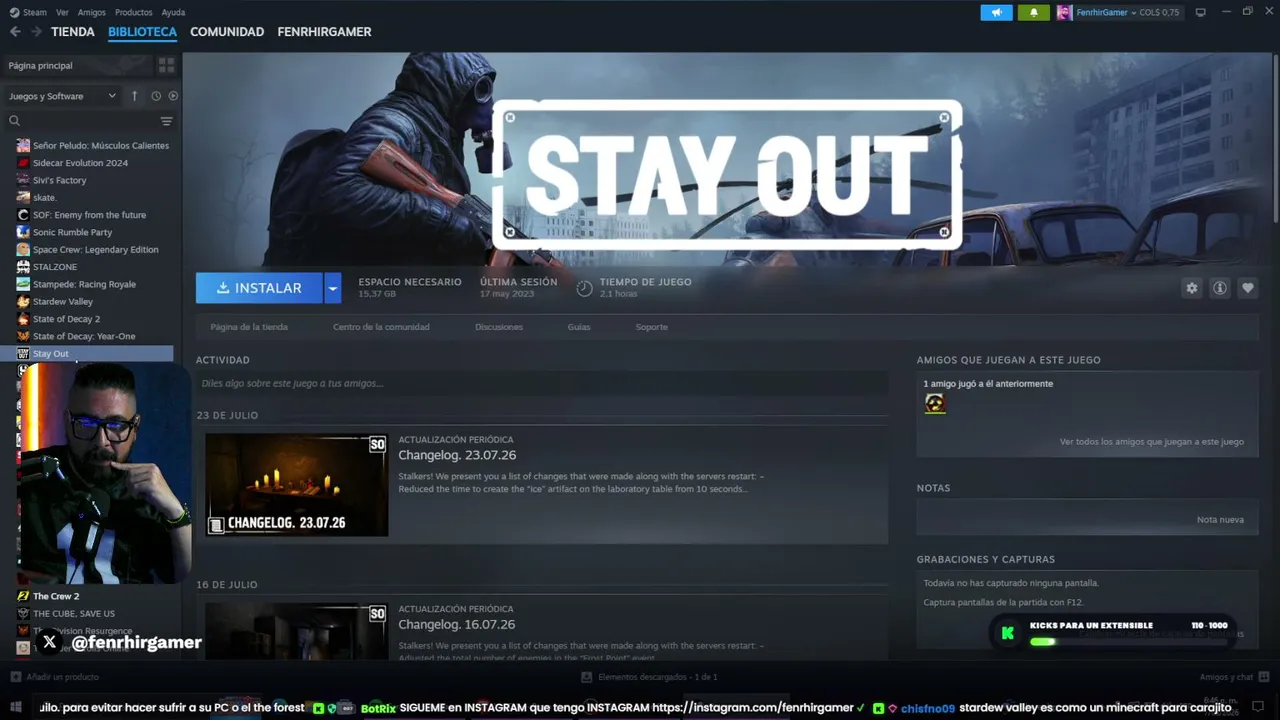1280x720 pixels.
Task: Go back with the left navigation arrow
Action: tap(15, 32)
